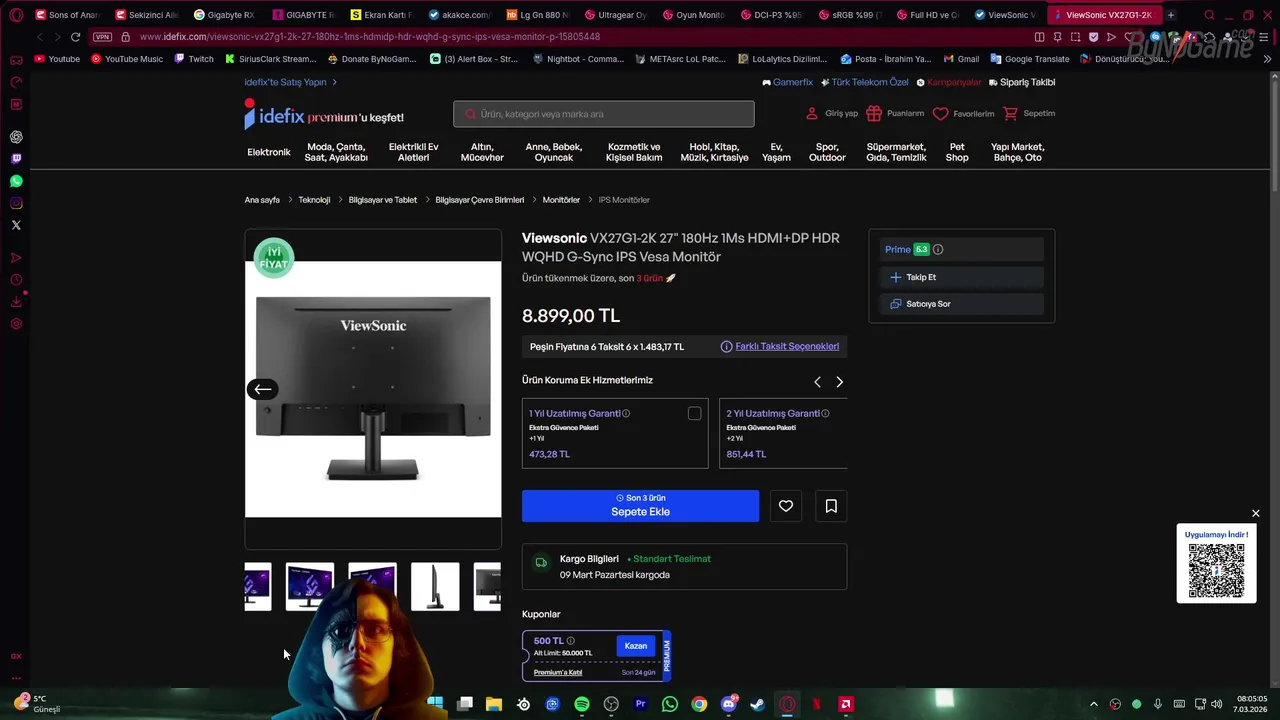Click Premium'a Katıl link on coupon
The image size is (1280, 720).
(558, 672)
